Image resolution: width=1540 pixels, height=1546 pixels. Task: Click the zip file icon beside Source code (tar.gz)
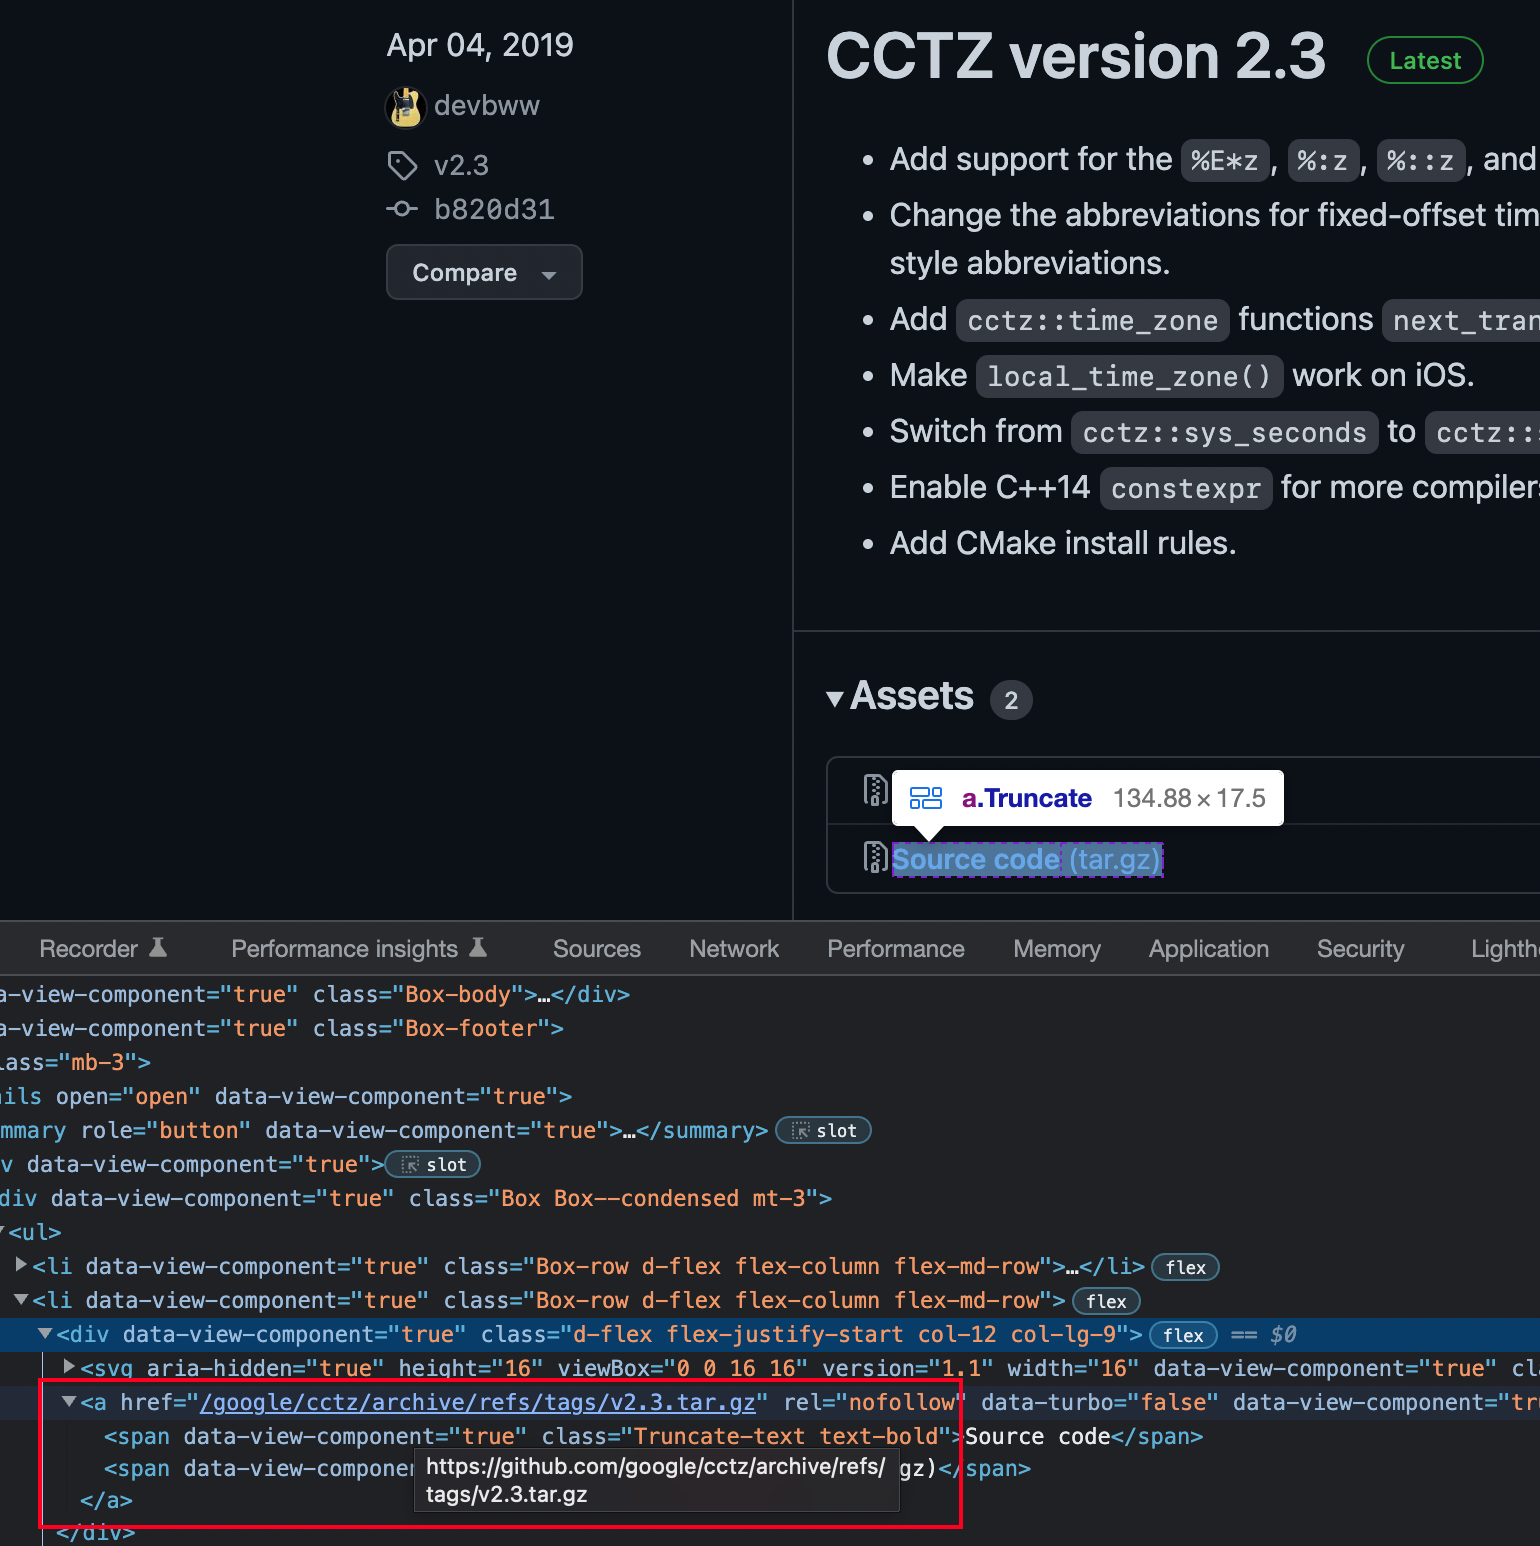[x=875, y=857]
